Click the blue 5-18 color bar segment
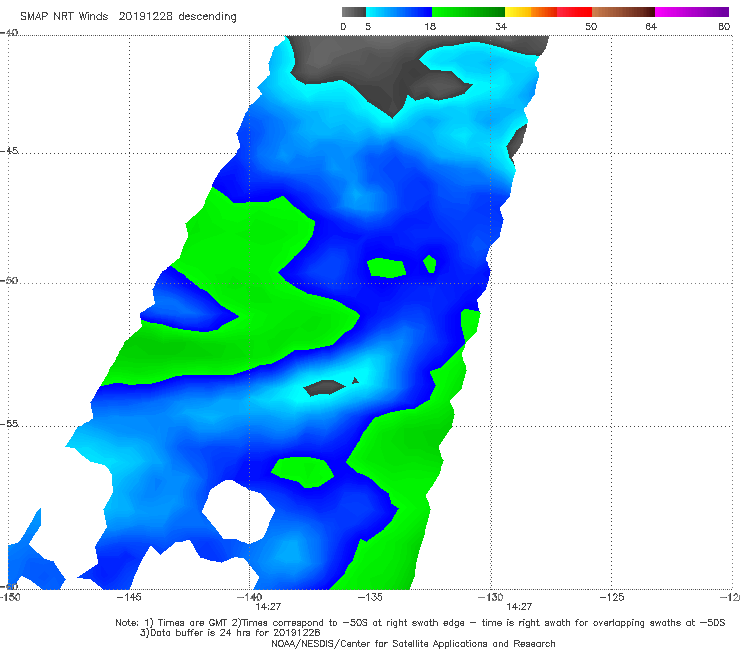This screenshot has height=650, width=740. pos(399,12)
